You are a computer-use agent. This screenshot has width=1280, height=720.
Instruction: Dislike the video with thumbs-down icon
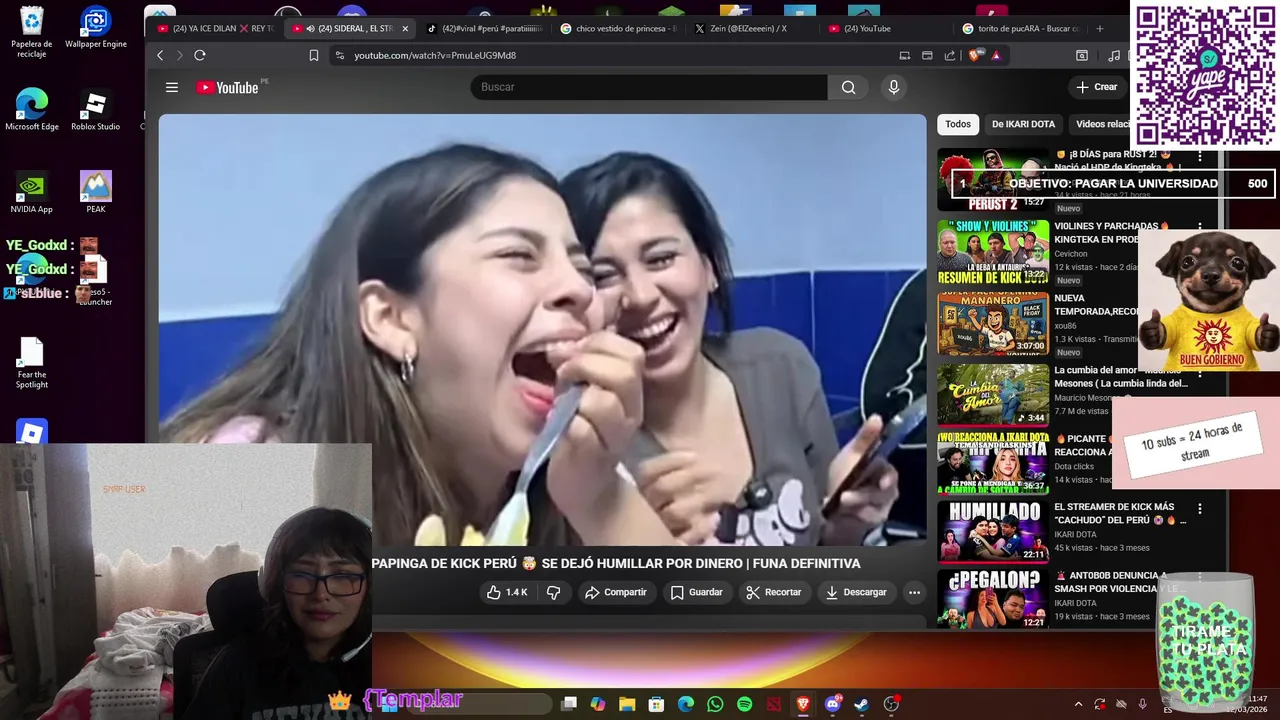pyautogui.click(x=553, y=592)
